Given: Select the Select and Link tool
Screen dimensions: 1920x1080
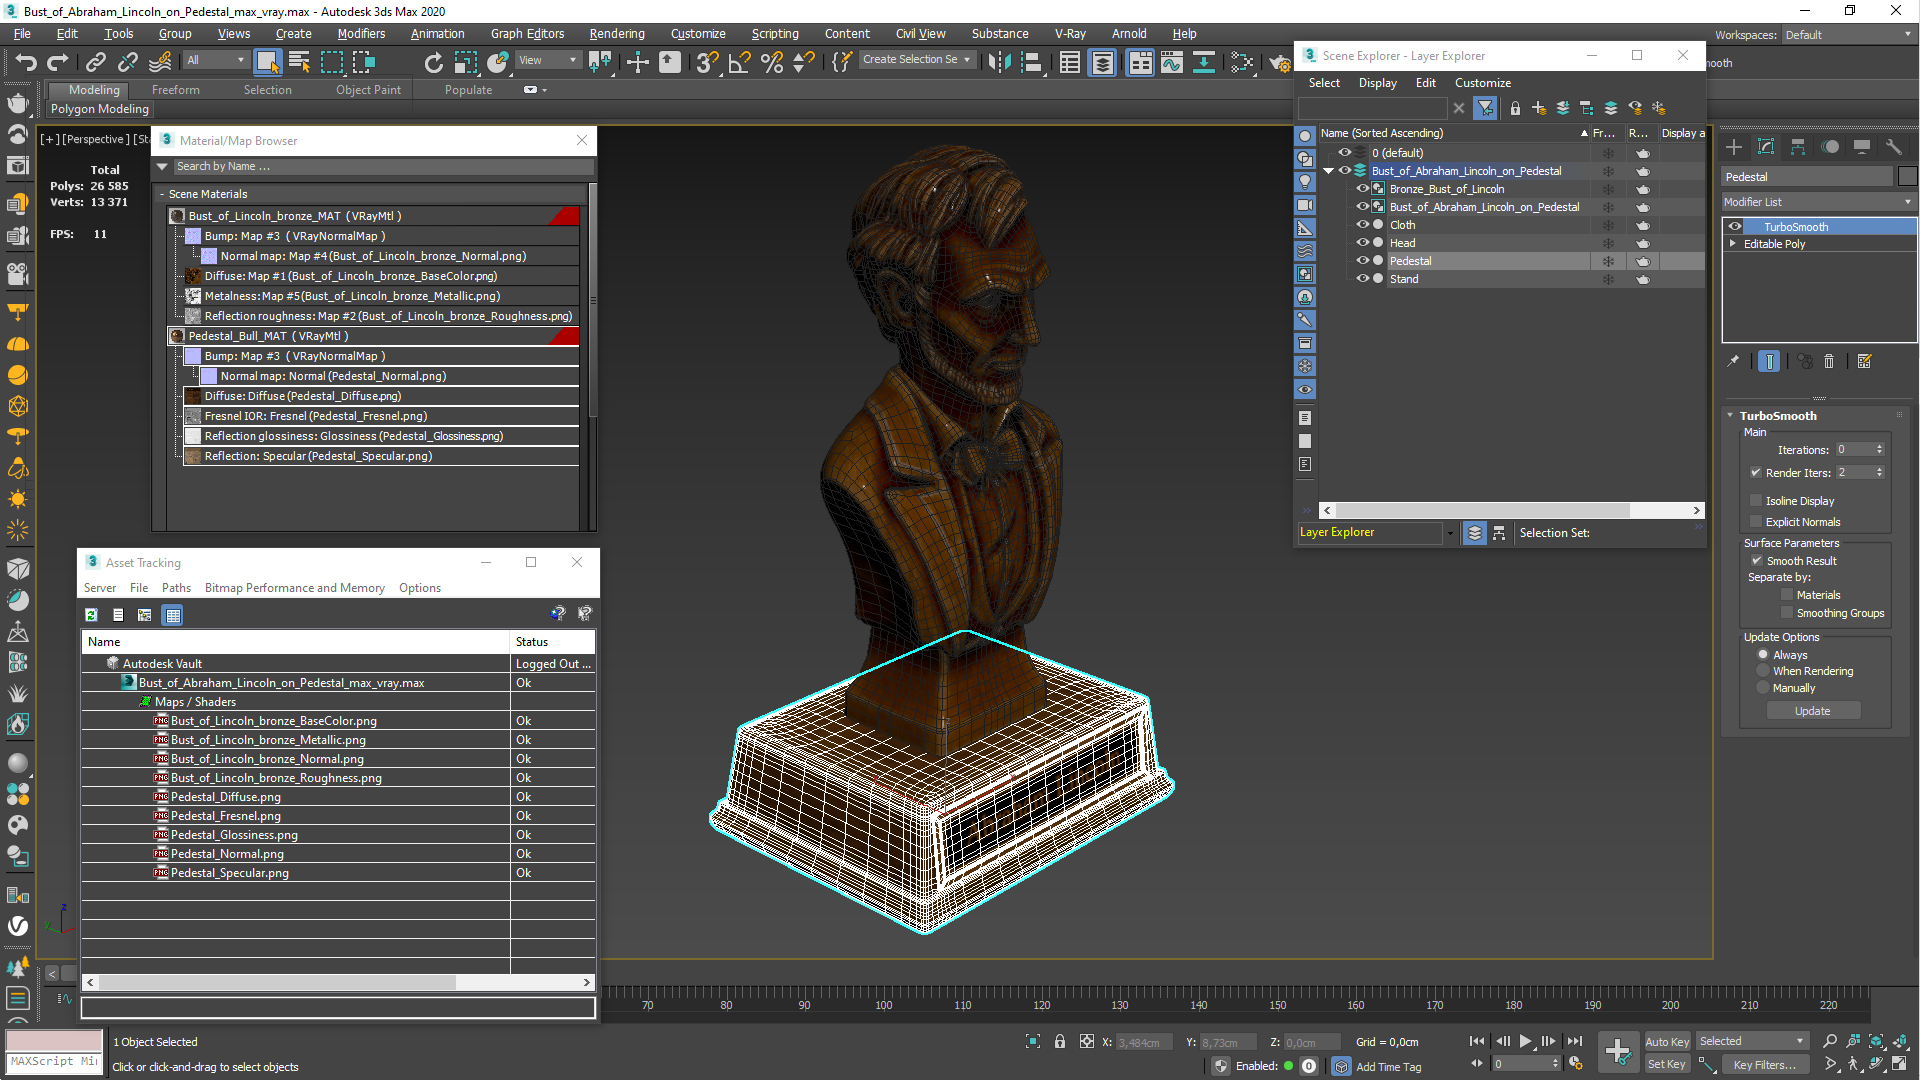Looking at the screenshot, I should tap(96, 62).
